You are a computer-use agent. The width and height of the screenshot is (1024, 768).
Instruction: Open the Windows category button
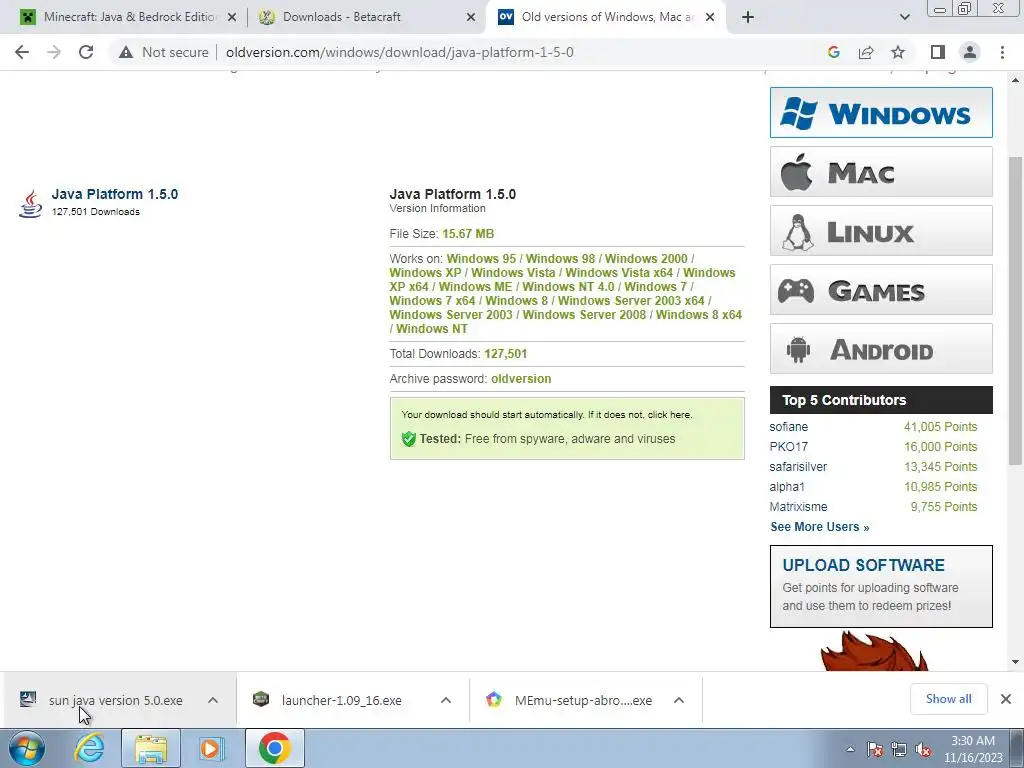881,113
